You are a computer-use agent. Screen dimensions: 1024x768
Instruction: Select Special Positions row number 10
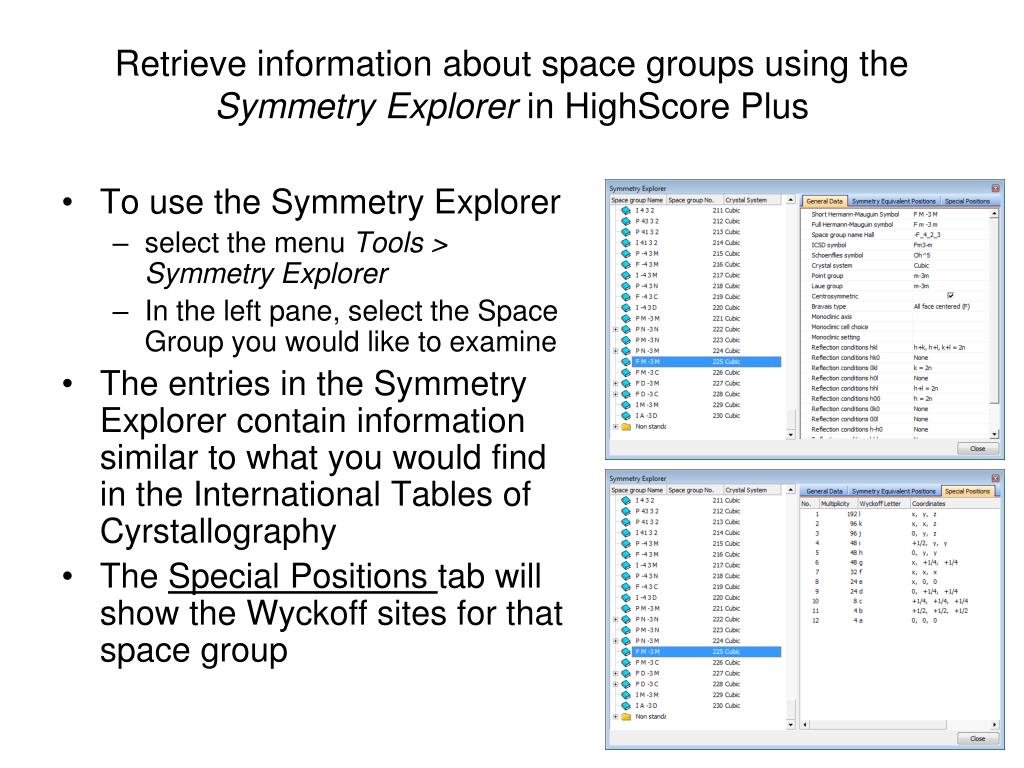(x=899, y=601)
